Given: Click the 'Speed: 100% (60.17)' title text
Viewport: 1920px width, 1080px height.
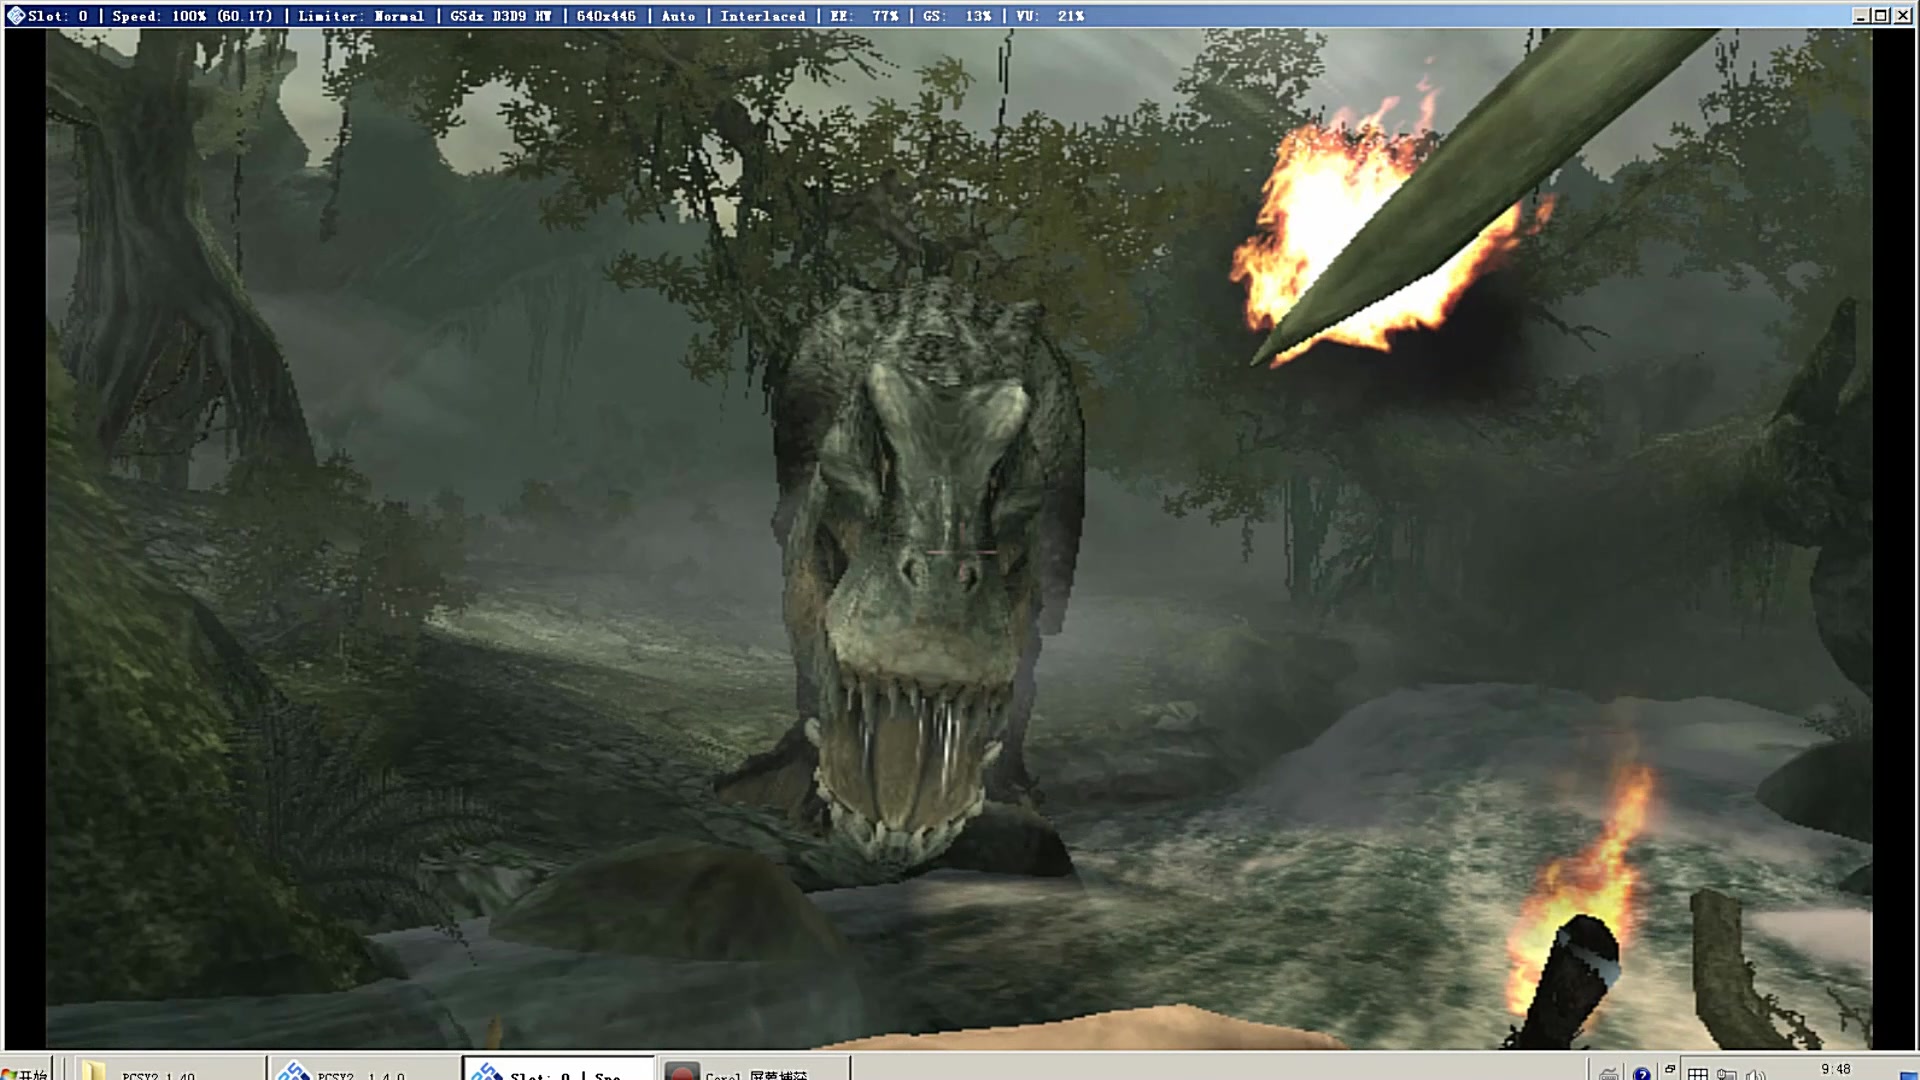Looking at the screenshot, I should (x=191, y=16).
